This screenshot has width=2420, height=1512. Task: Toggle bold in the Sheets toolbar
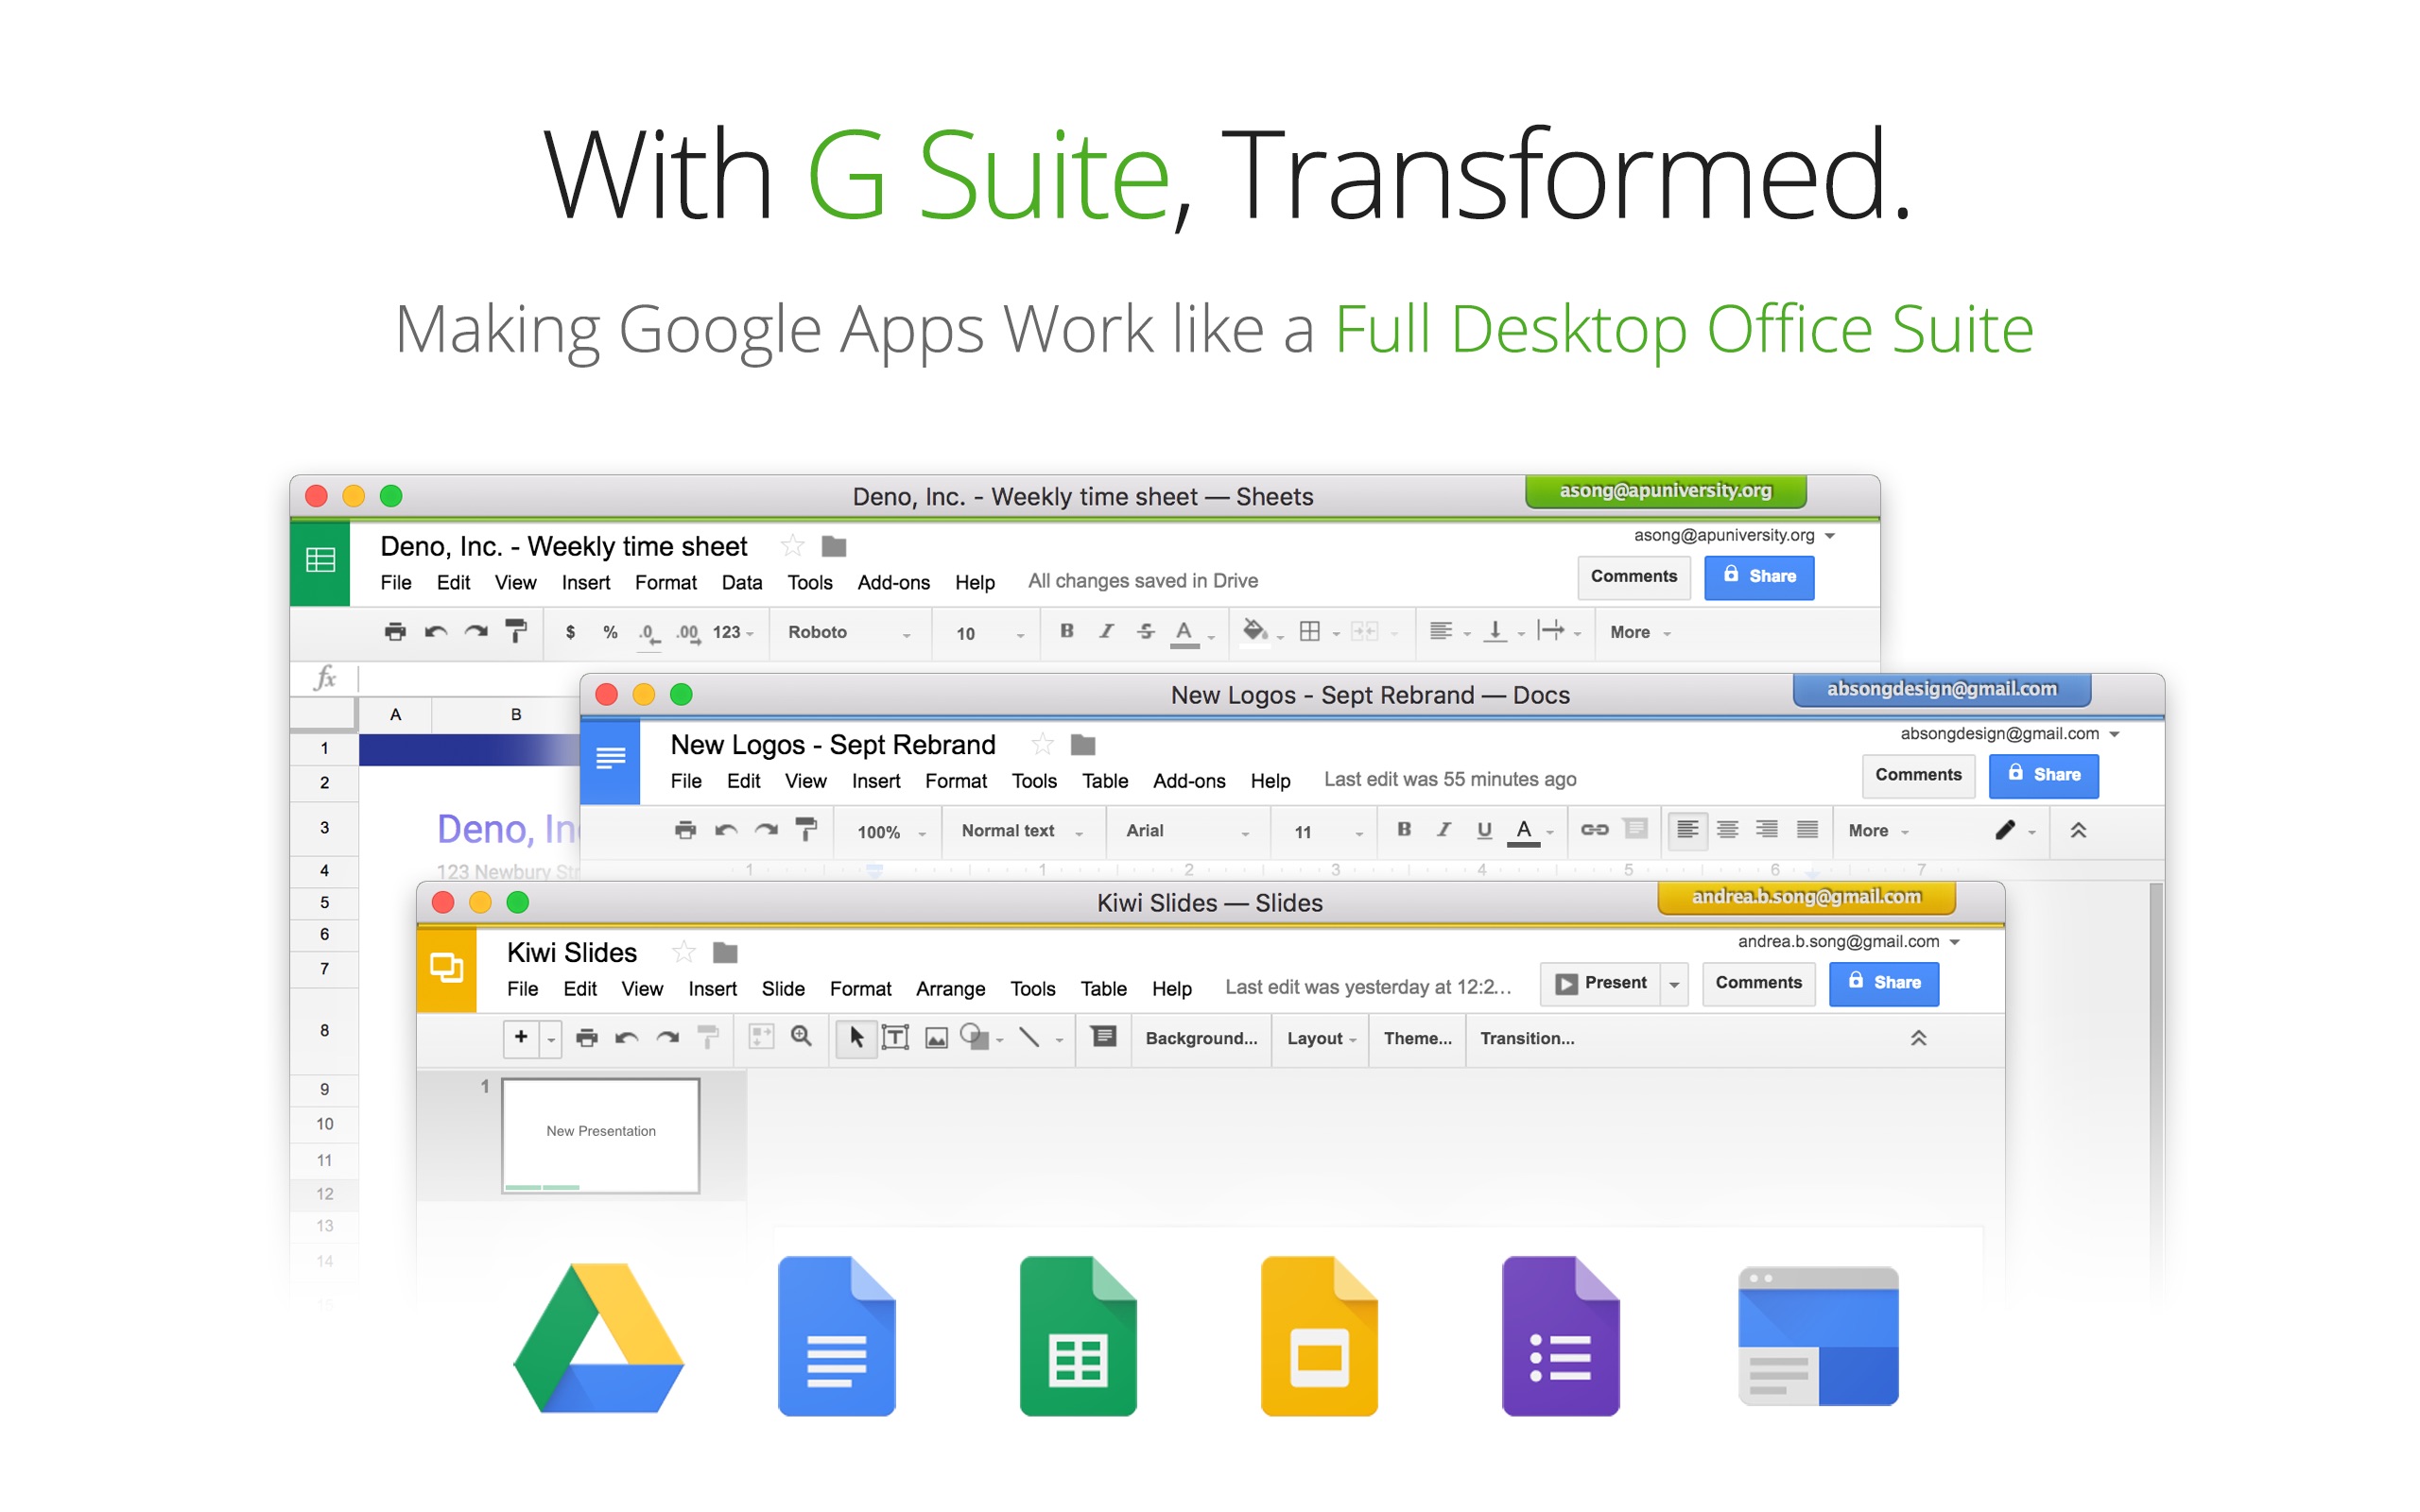tap(1067, 631)
